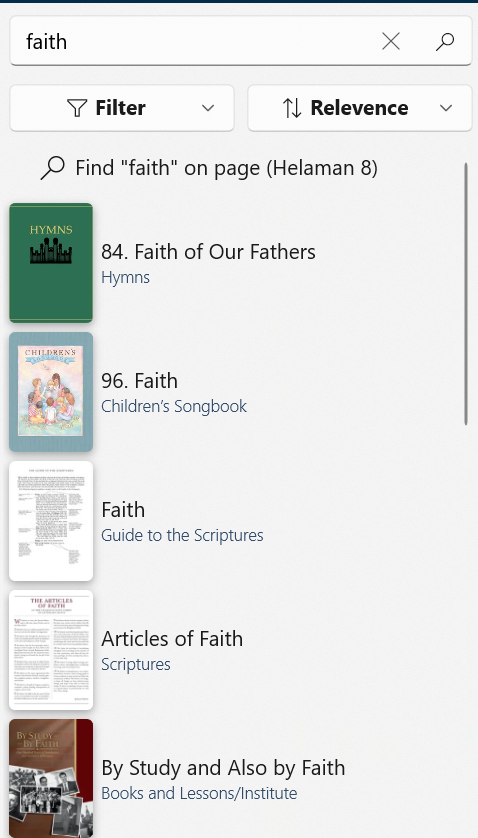Expand the Filter dropdown chevron
Screen dimensions: 478x838
click(x=208, y=108)
